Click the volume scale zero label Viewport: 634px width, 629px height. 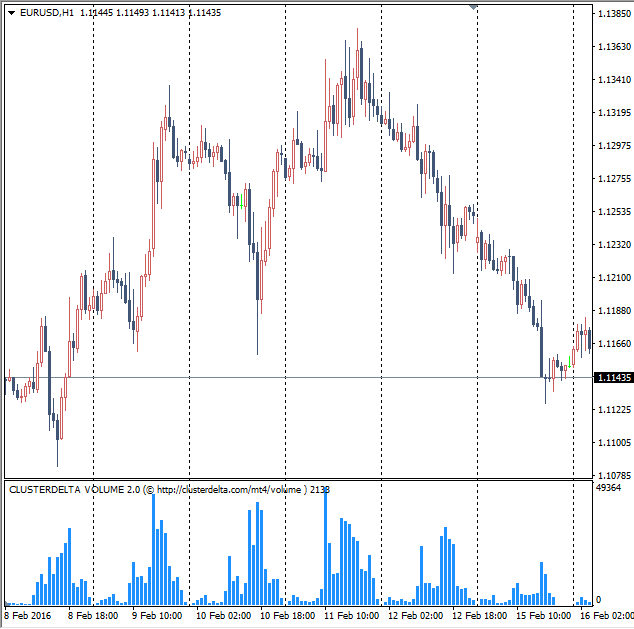598,599
